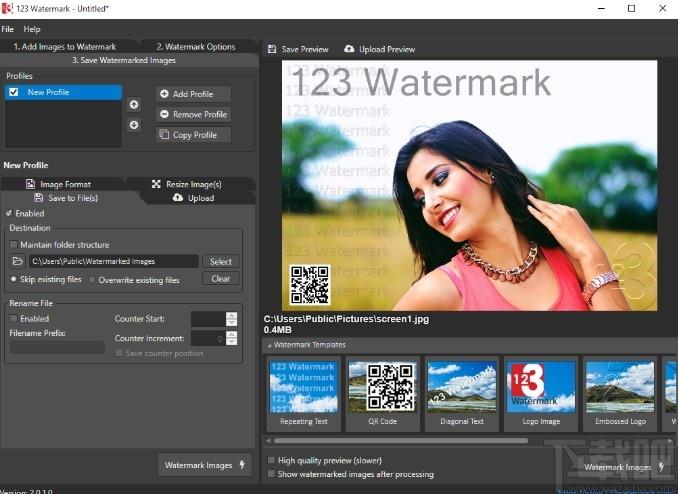The width and height of the screenshot is (678, 494).
Task: Toggle the New Profile checkbox in Profiles list
Action: 13,92
